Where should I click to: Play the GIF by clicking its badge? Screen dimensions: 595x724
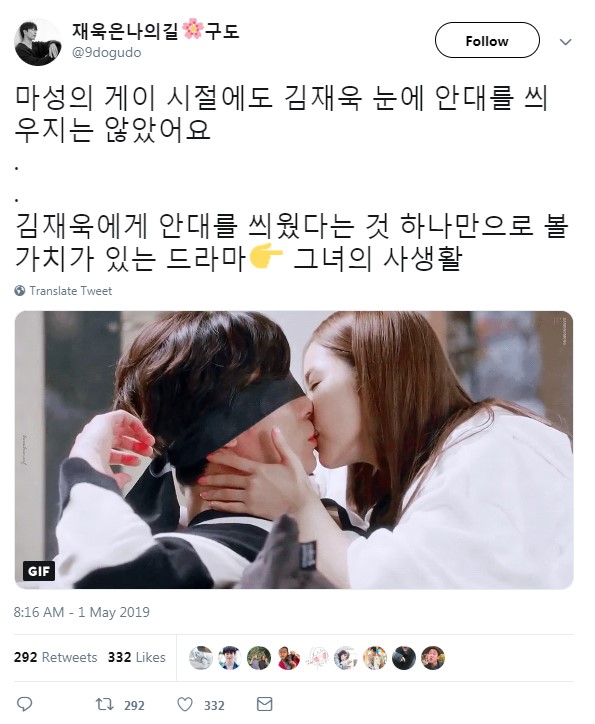(x=39, y=571)
